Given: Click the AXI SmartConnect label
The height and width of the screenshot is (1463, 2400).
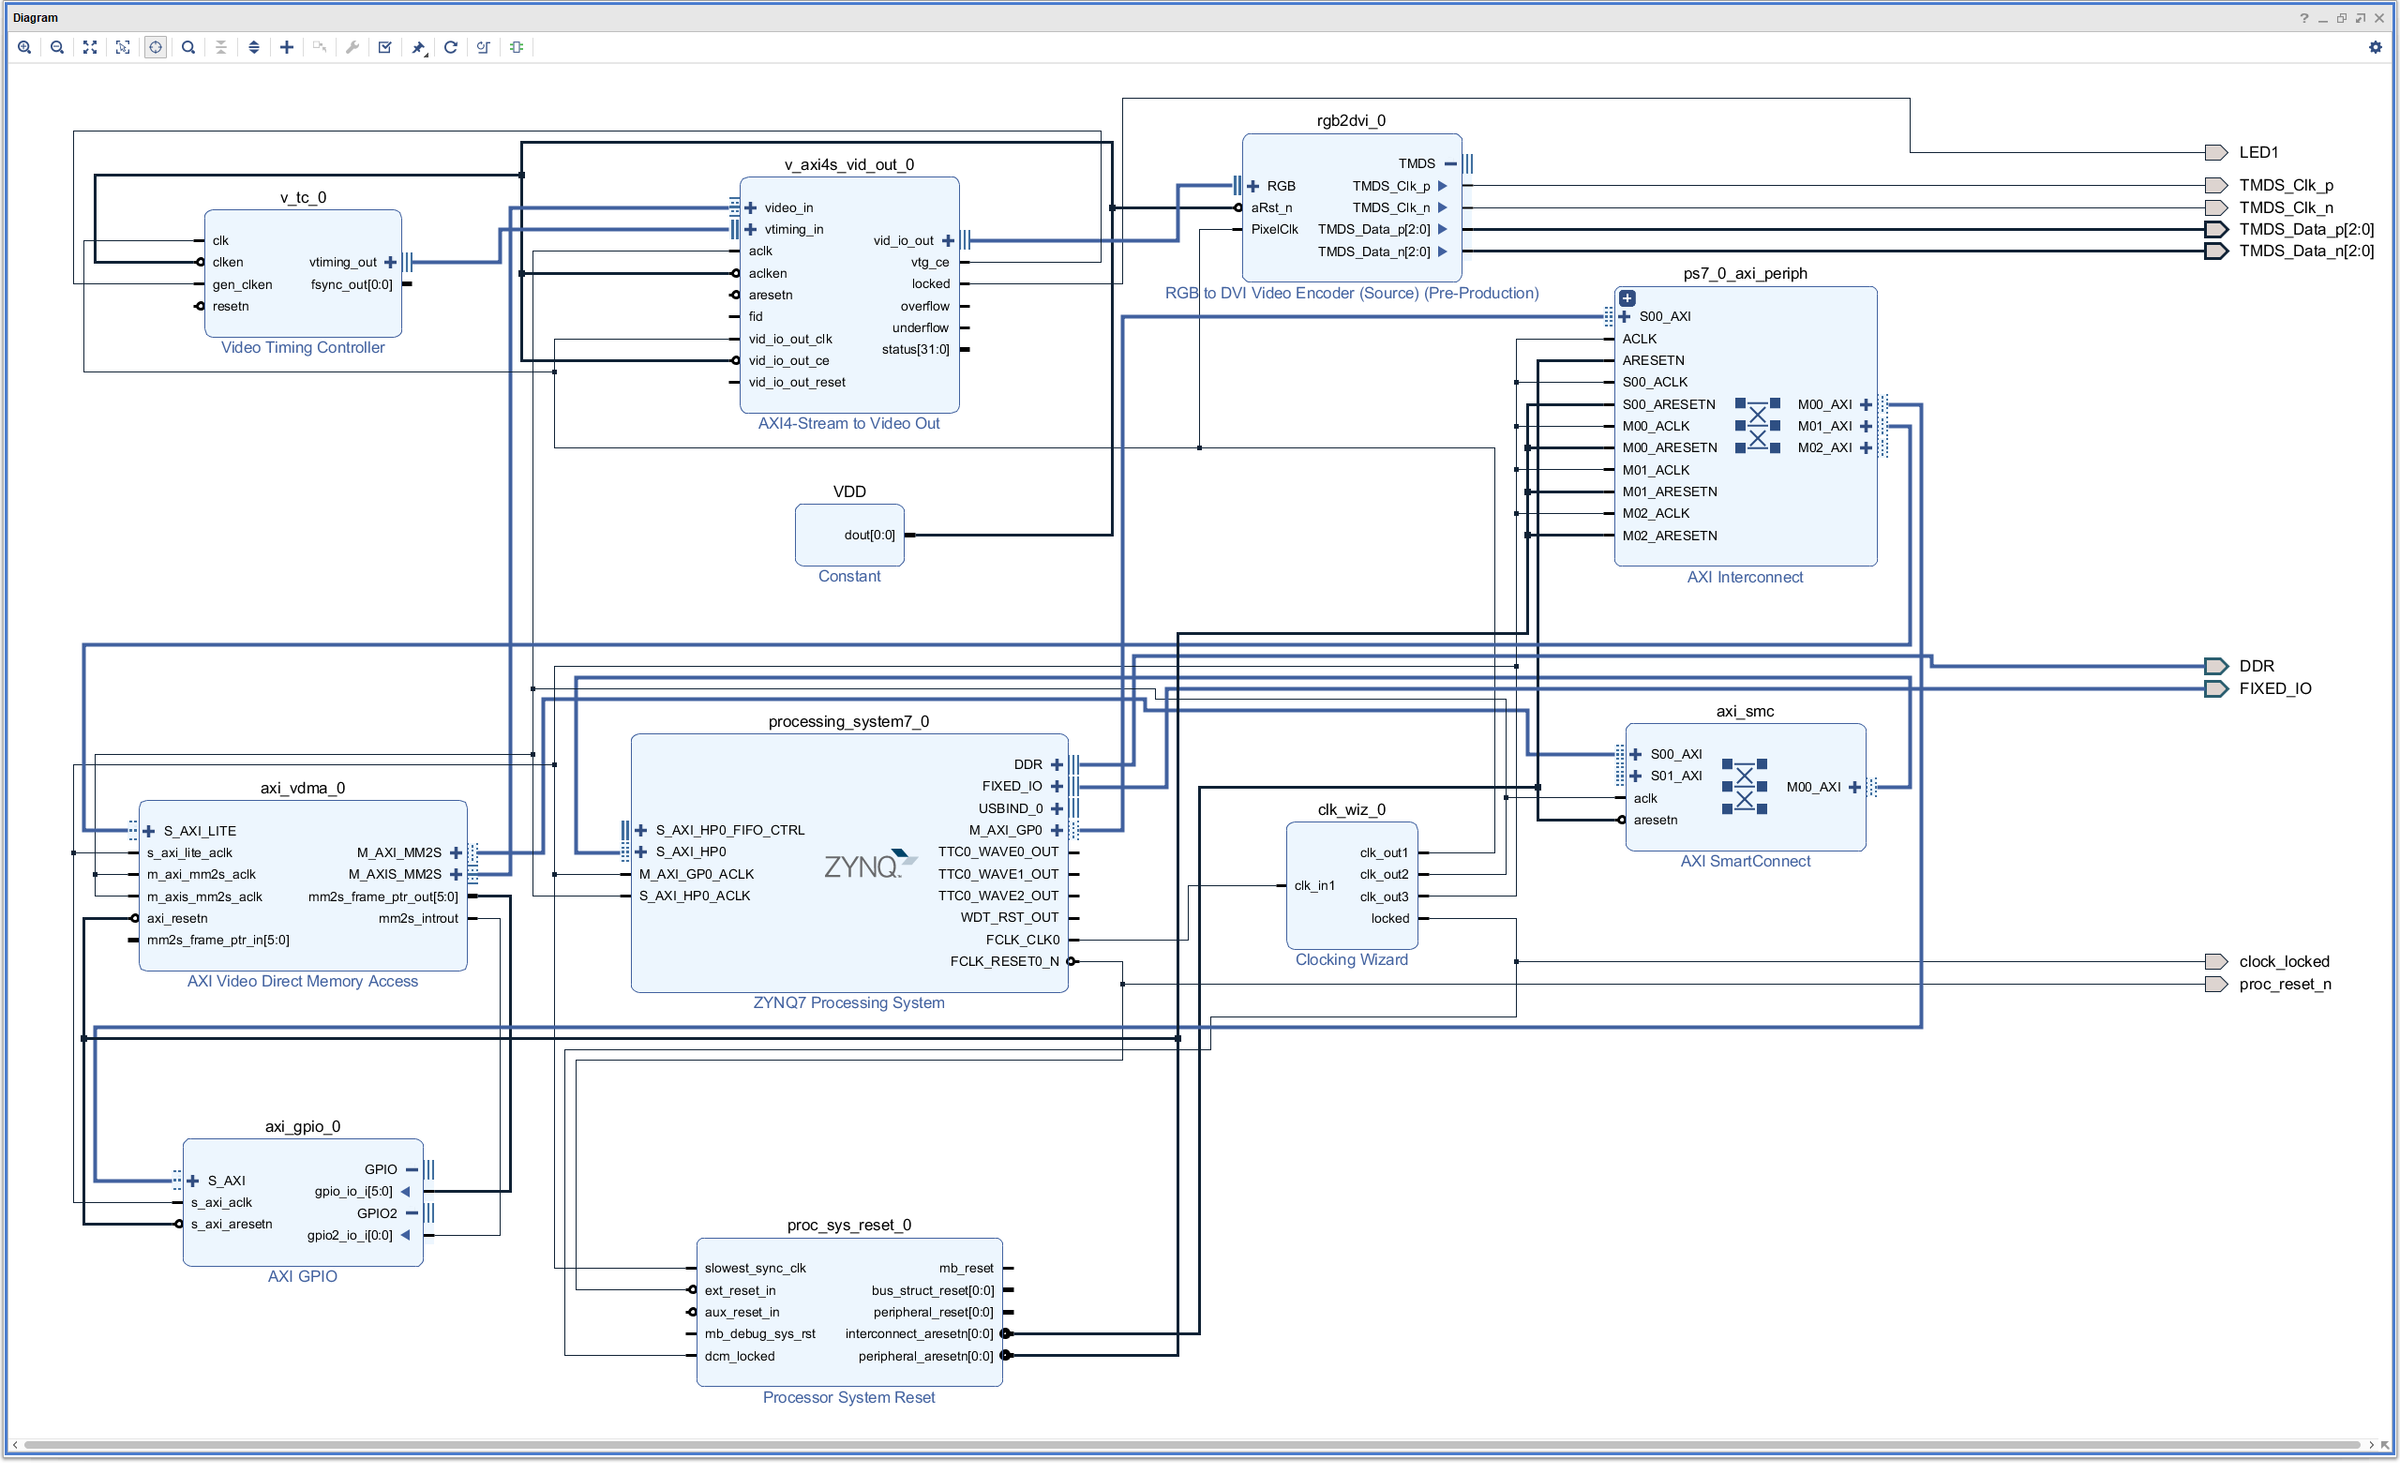Looking at the screenshot, I should (1745, 861).
